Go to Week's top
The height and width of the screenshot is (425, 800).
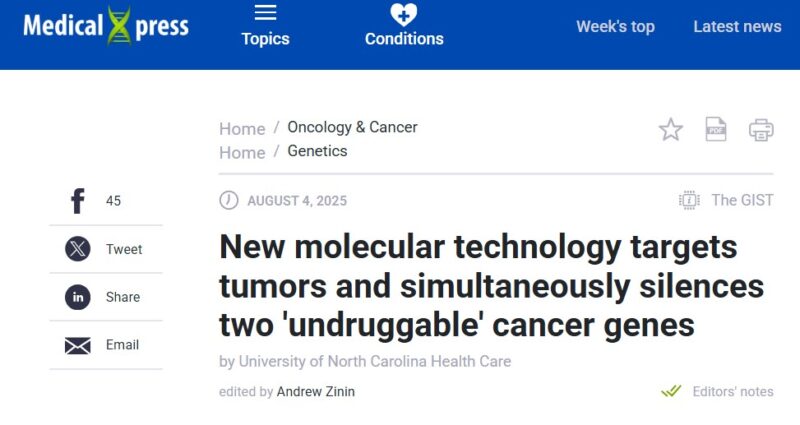(x=615, y=27)
